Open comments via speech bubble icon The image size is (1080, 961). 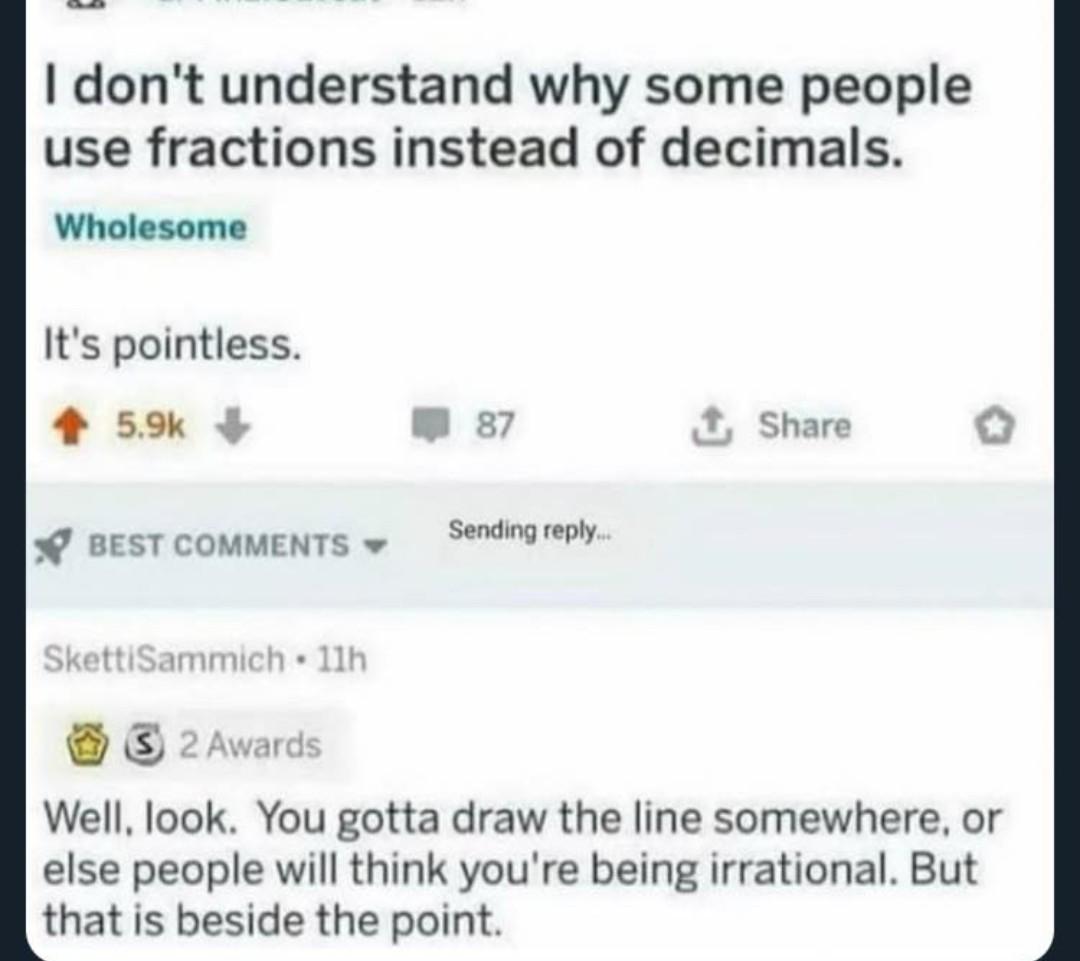434,426
